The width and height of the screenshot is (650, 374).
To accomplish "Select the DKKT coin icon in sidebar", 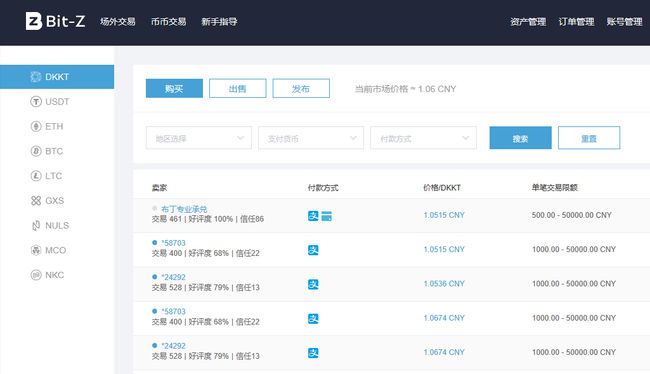I will tap(36, 77).
